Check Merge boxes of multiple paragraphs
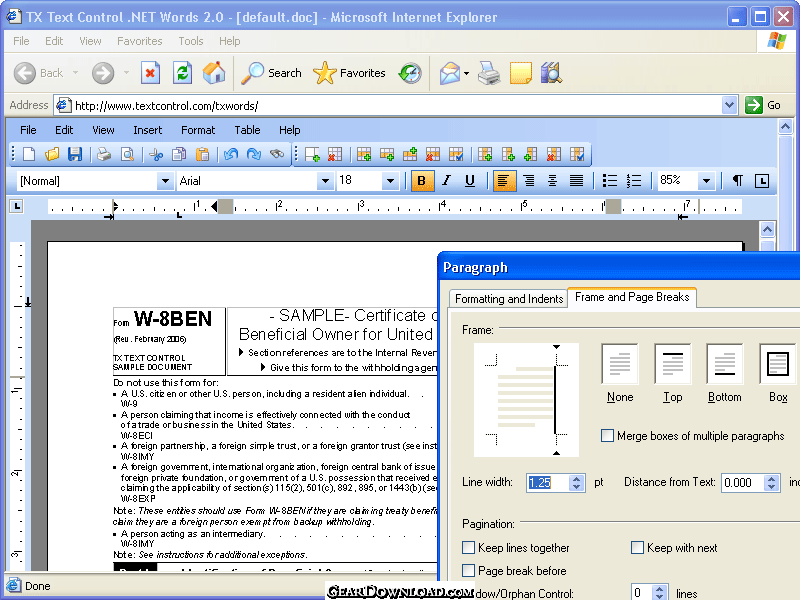This screenshot has width=800, height=600. pyautogui.click(x=607, y=436)
